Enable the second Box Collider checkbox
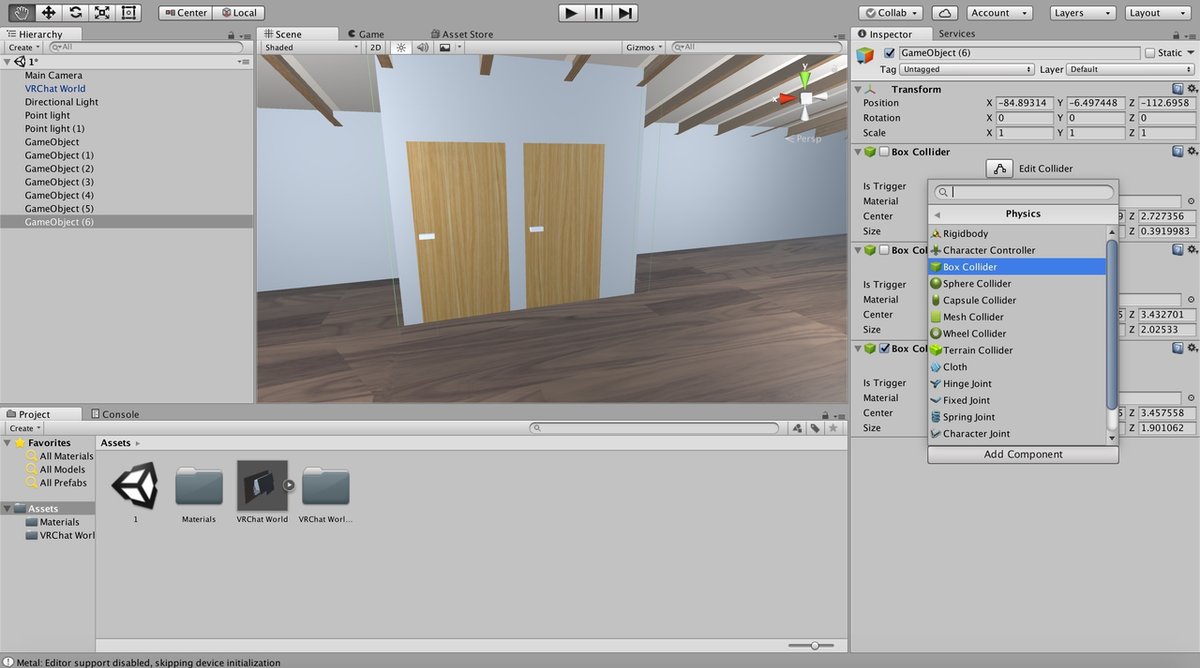 pos(883,250)
